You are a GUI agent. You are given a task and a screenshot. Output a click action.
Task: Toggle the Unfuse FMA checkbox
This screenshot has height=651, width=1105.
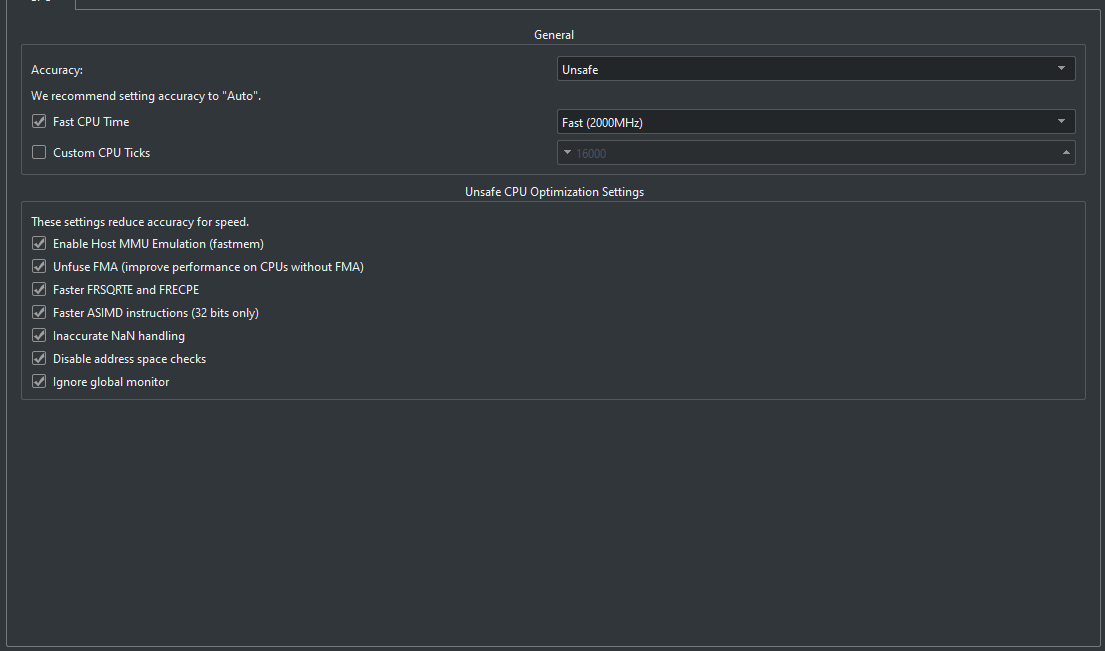tap(39, 266)
